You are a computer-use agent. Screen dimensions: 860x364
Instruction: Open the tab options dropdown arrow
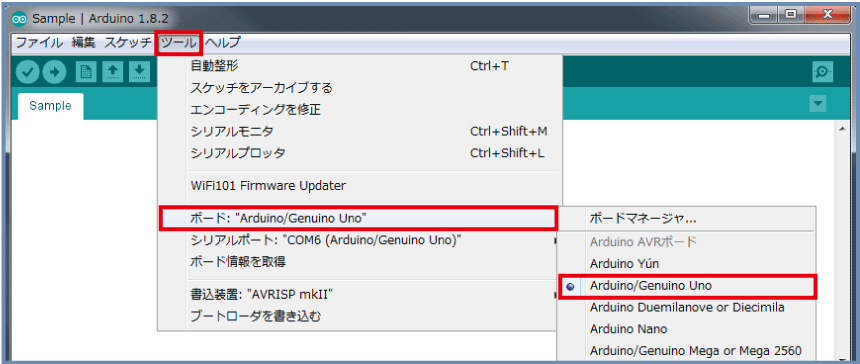coord(818,104)
